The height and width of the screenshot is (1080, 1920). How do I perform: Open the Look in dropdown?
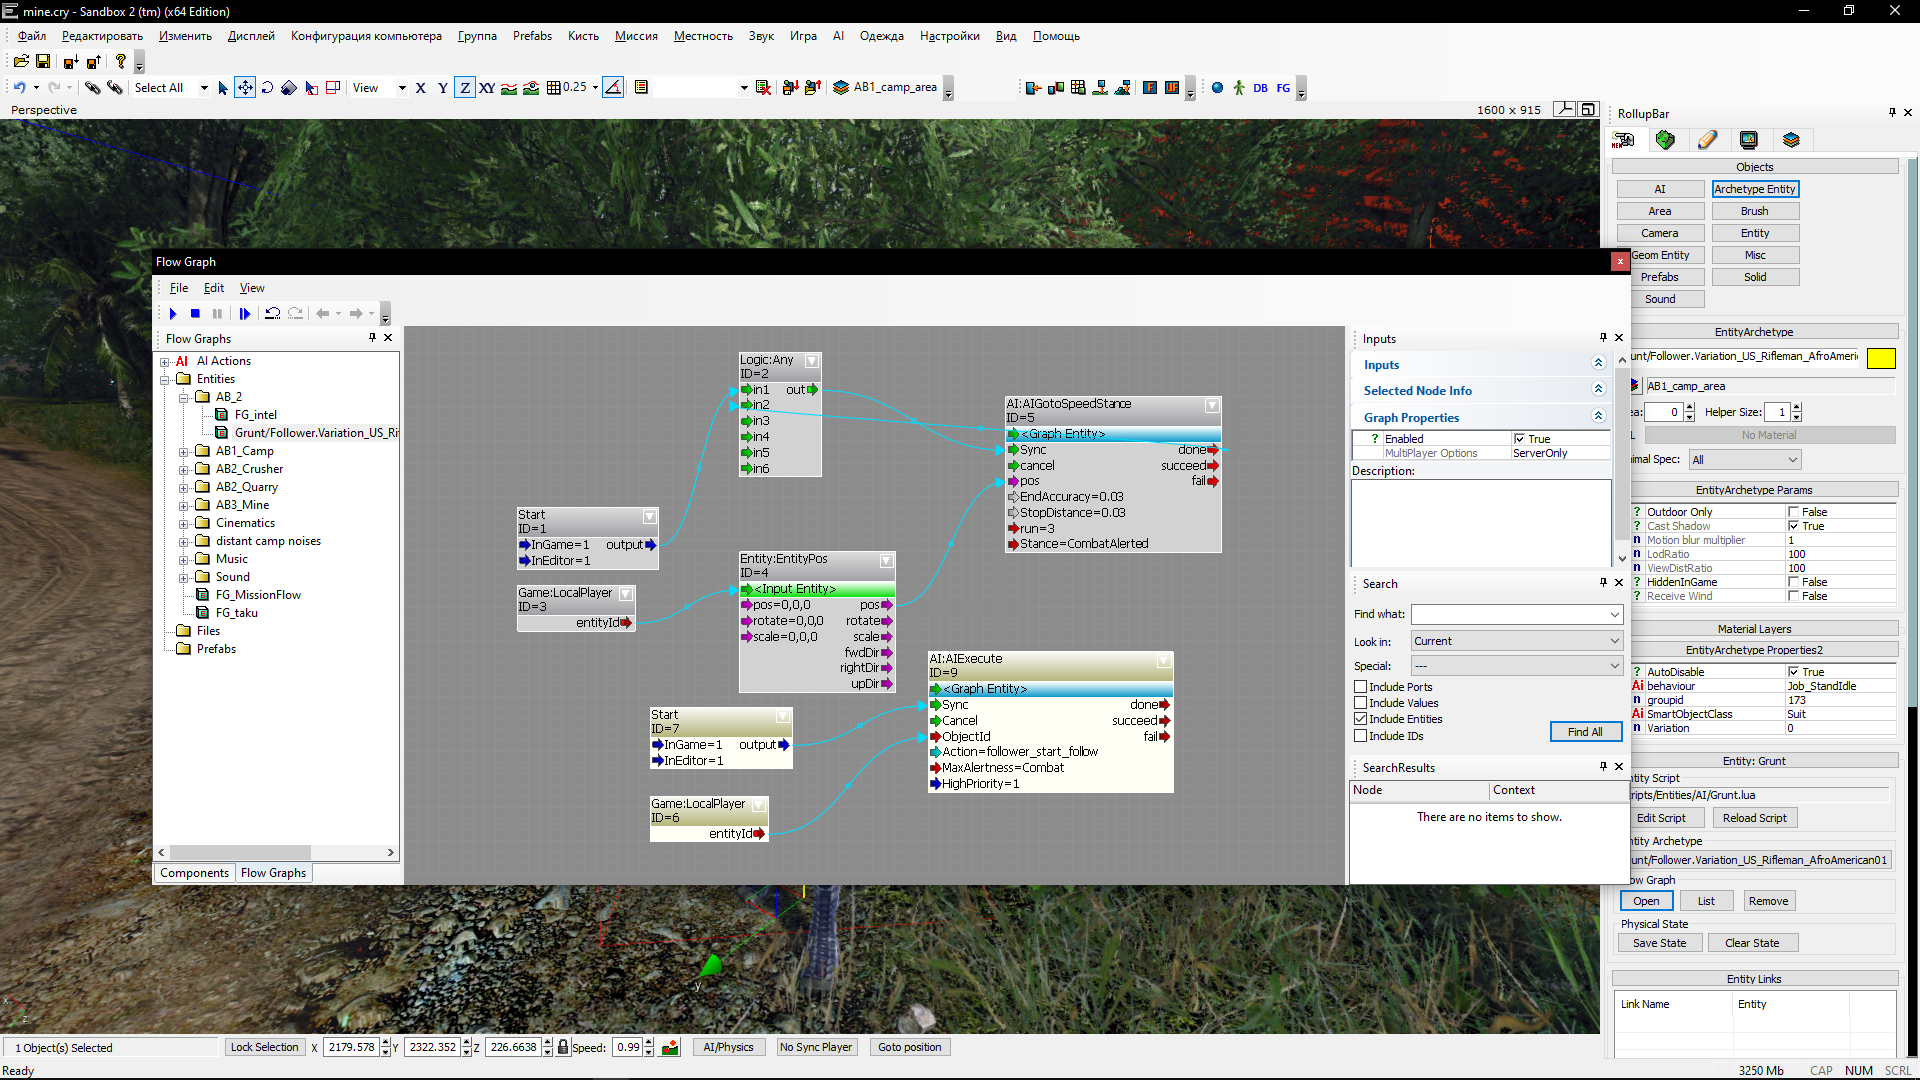(1516, 641)
